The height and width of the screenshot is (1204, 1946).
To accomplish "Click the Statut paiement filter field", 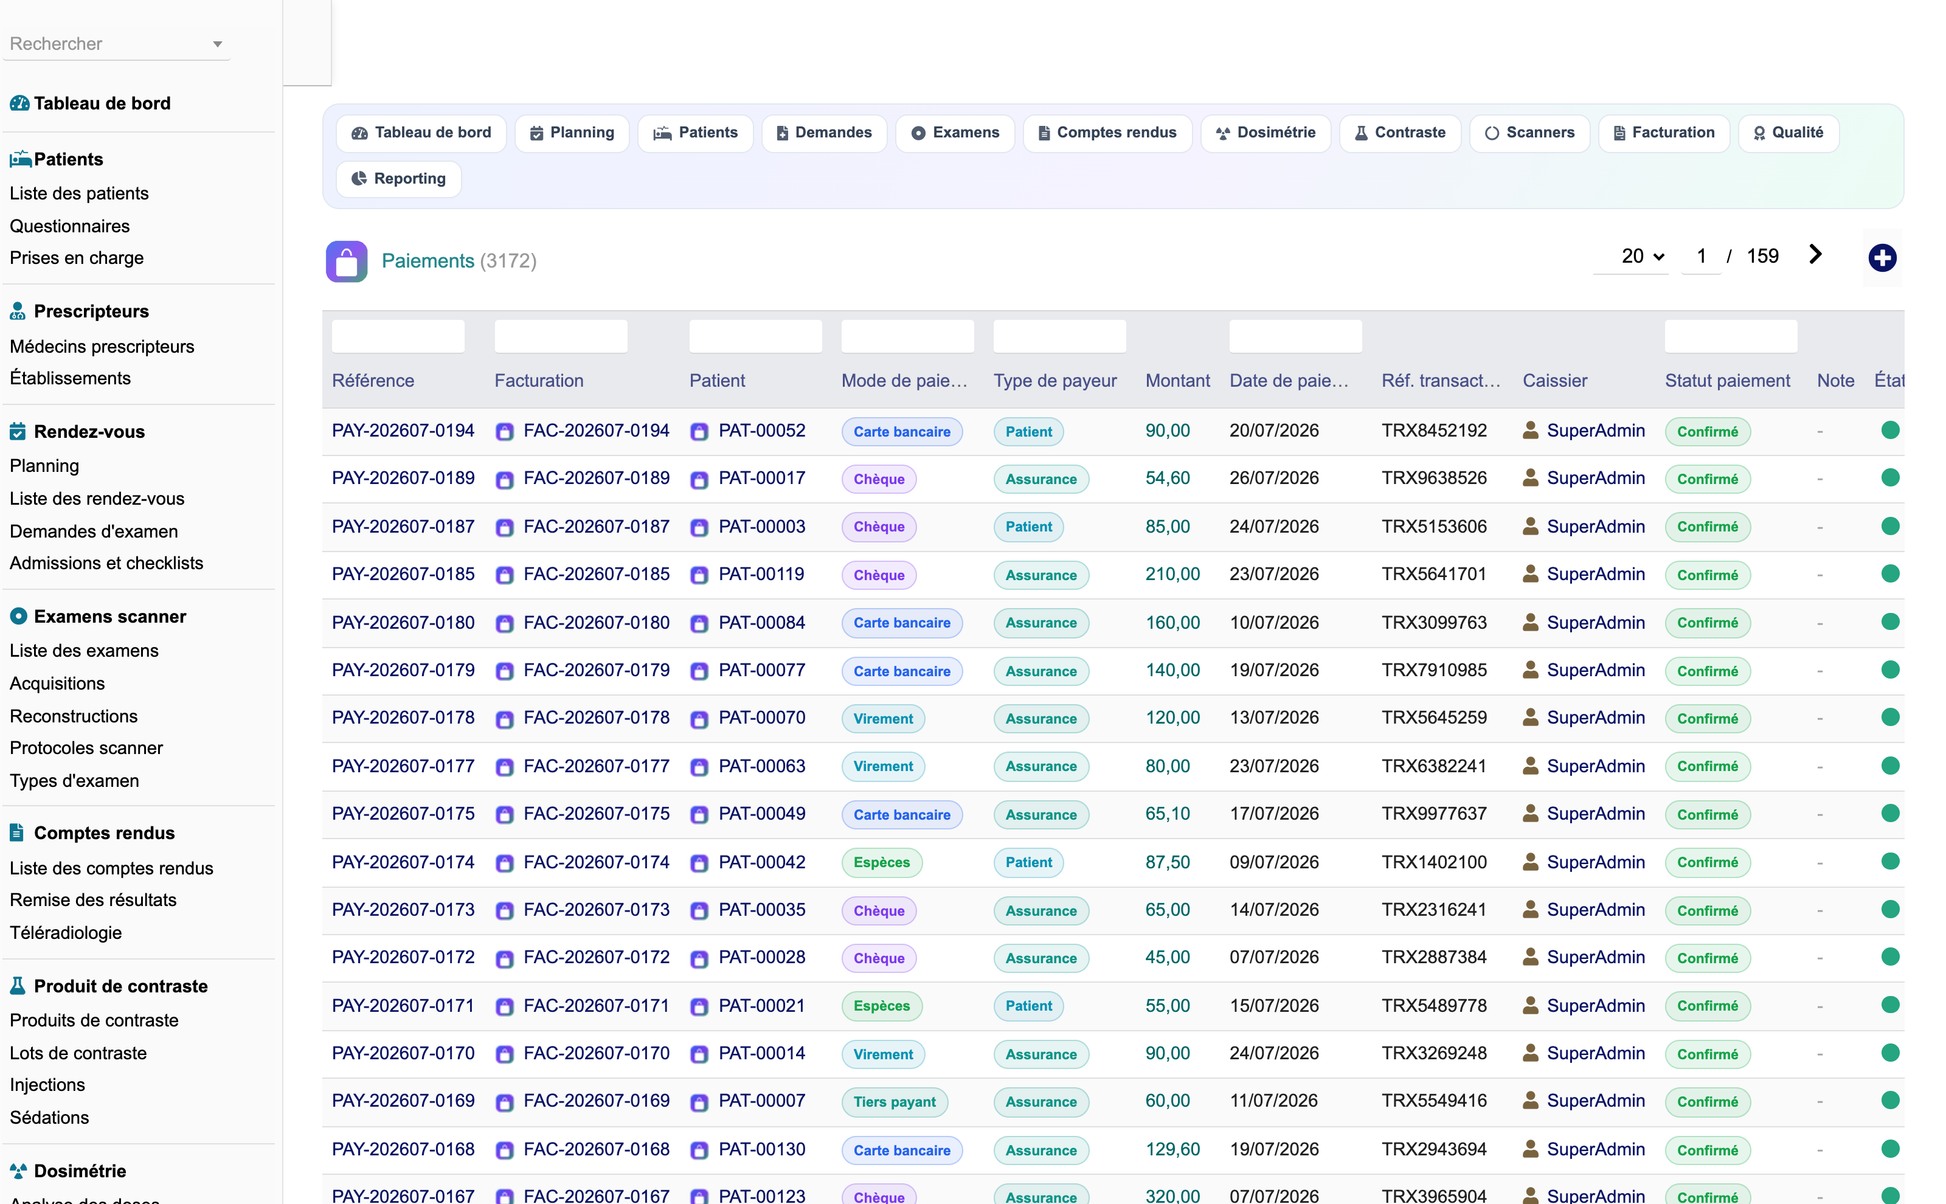I will (x=1731, y=336).
